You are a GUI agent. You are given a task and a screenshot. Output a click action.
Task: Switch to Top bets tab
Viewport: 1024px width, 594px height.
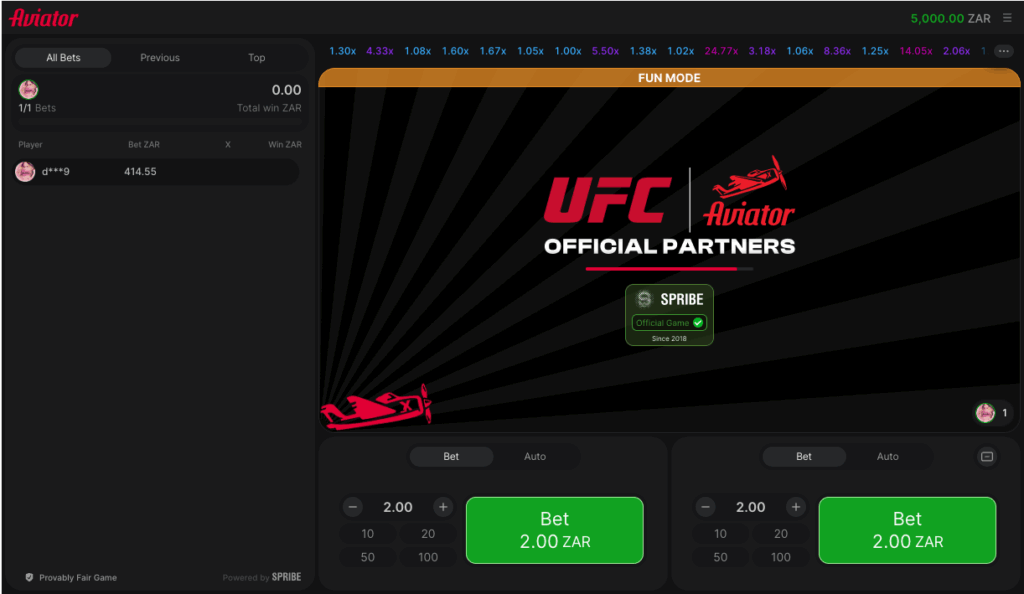tap(257, 57)
